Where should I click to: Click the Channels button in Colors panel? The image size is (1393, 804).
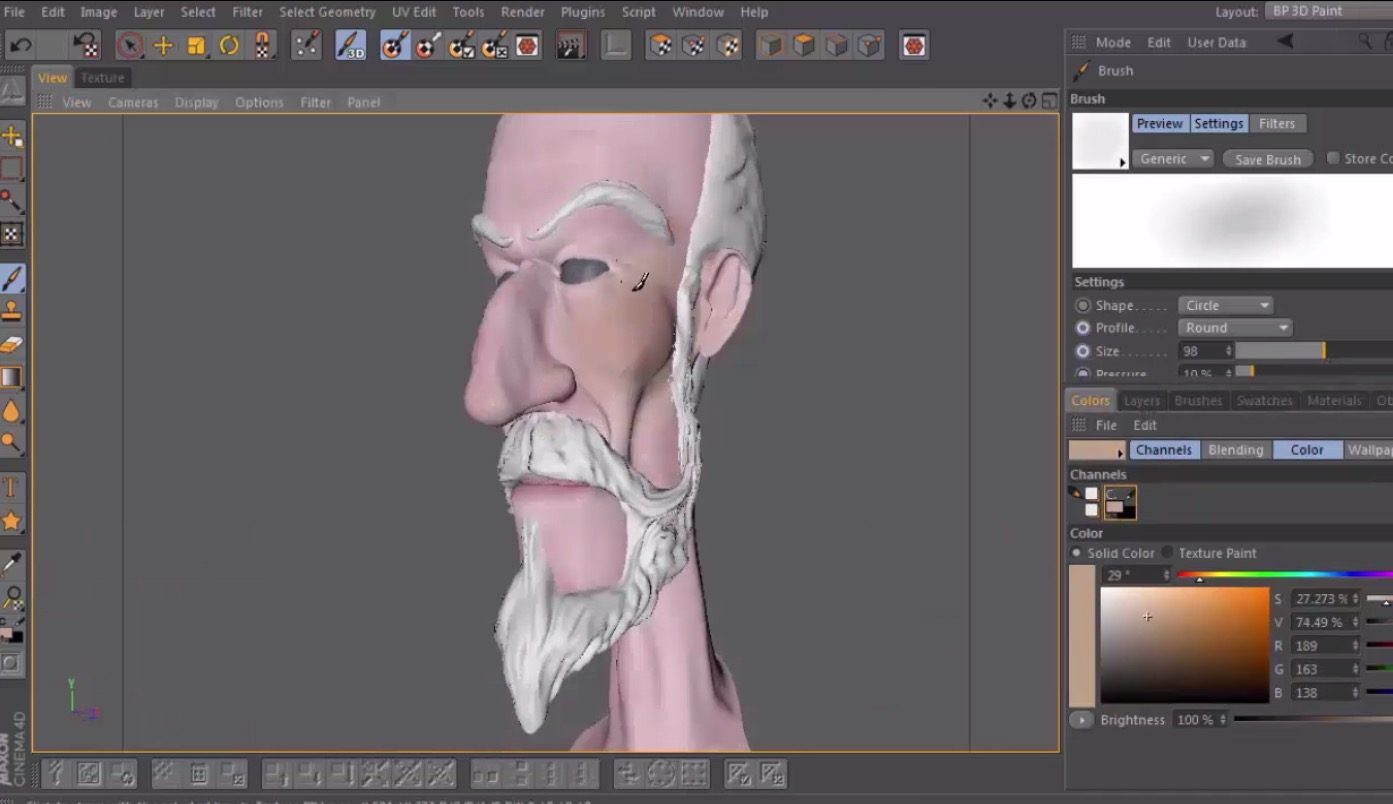click(x=1163, y=450)
